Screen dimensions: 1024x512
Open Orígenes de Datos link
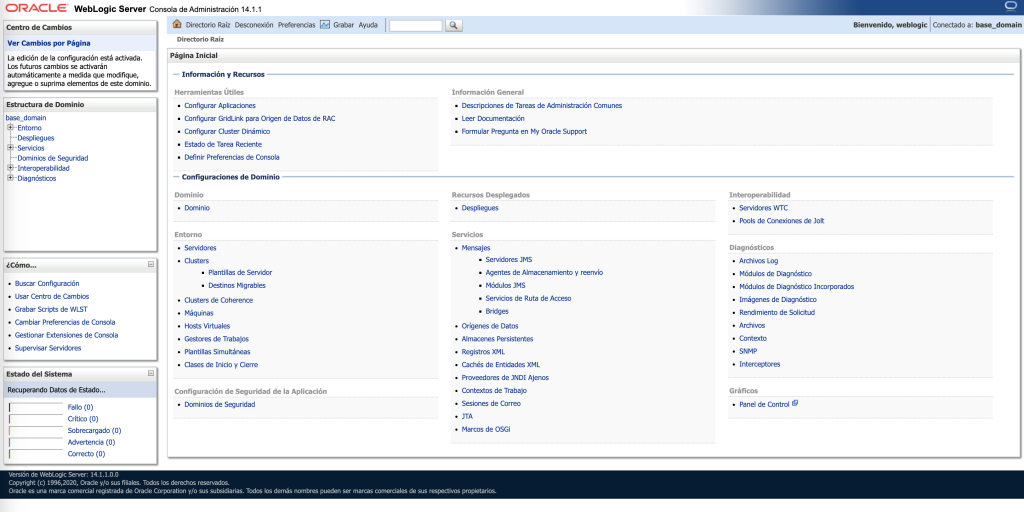click(490, 326)
